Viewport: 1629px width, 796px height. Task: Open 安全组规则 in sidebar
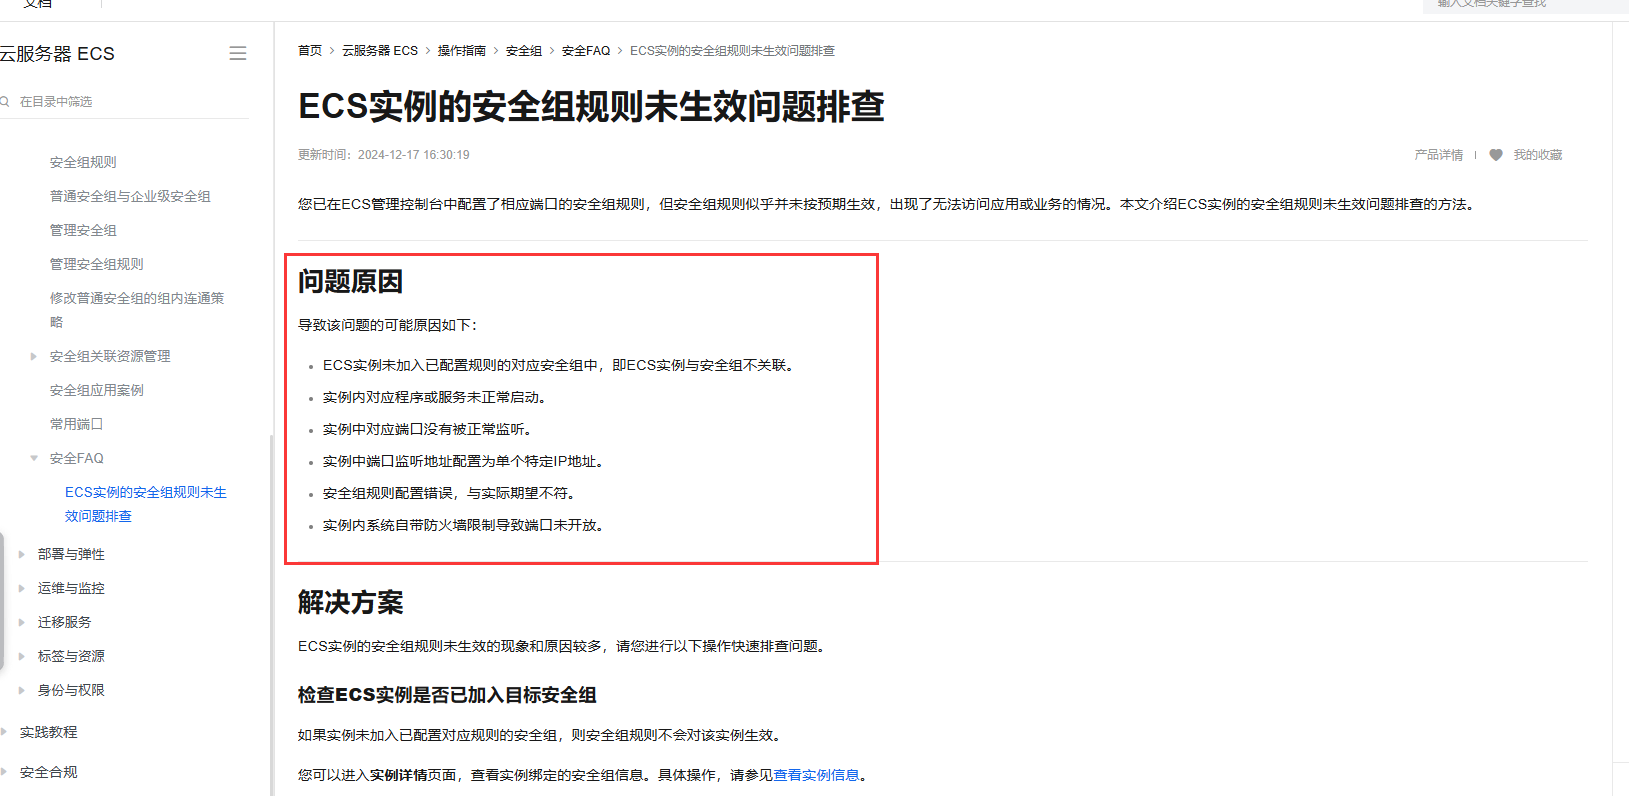[83, 162]
